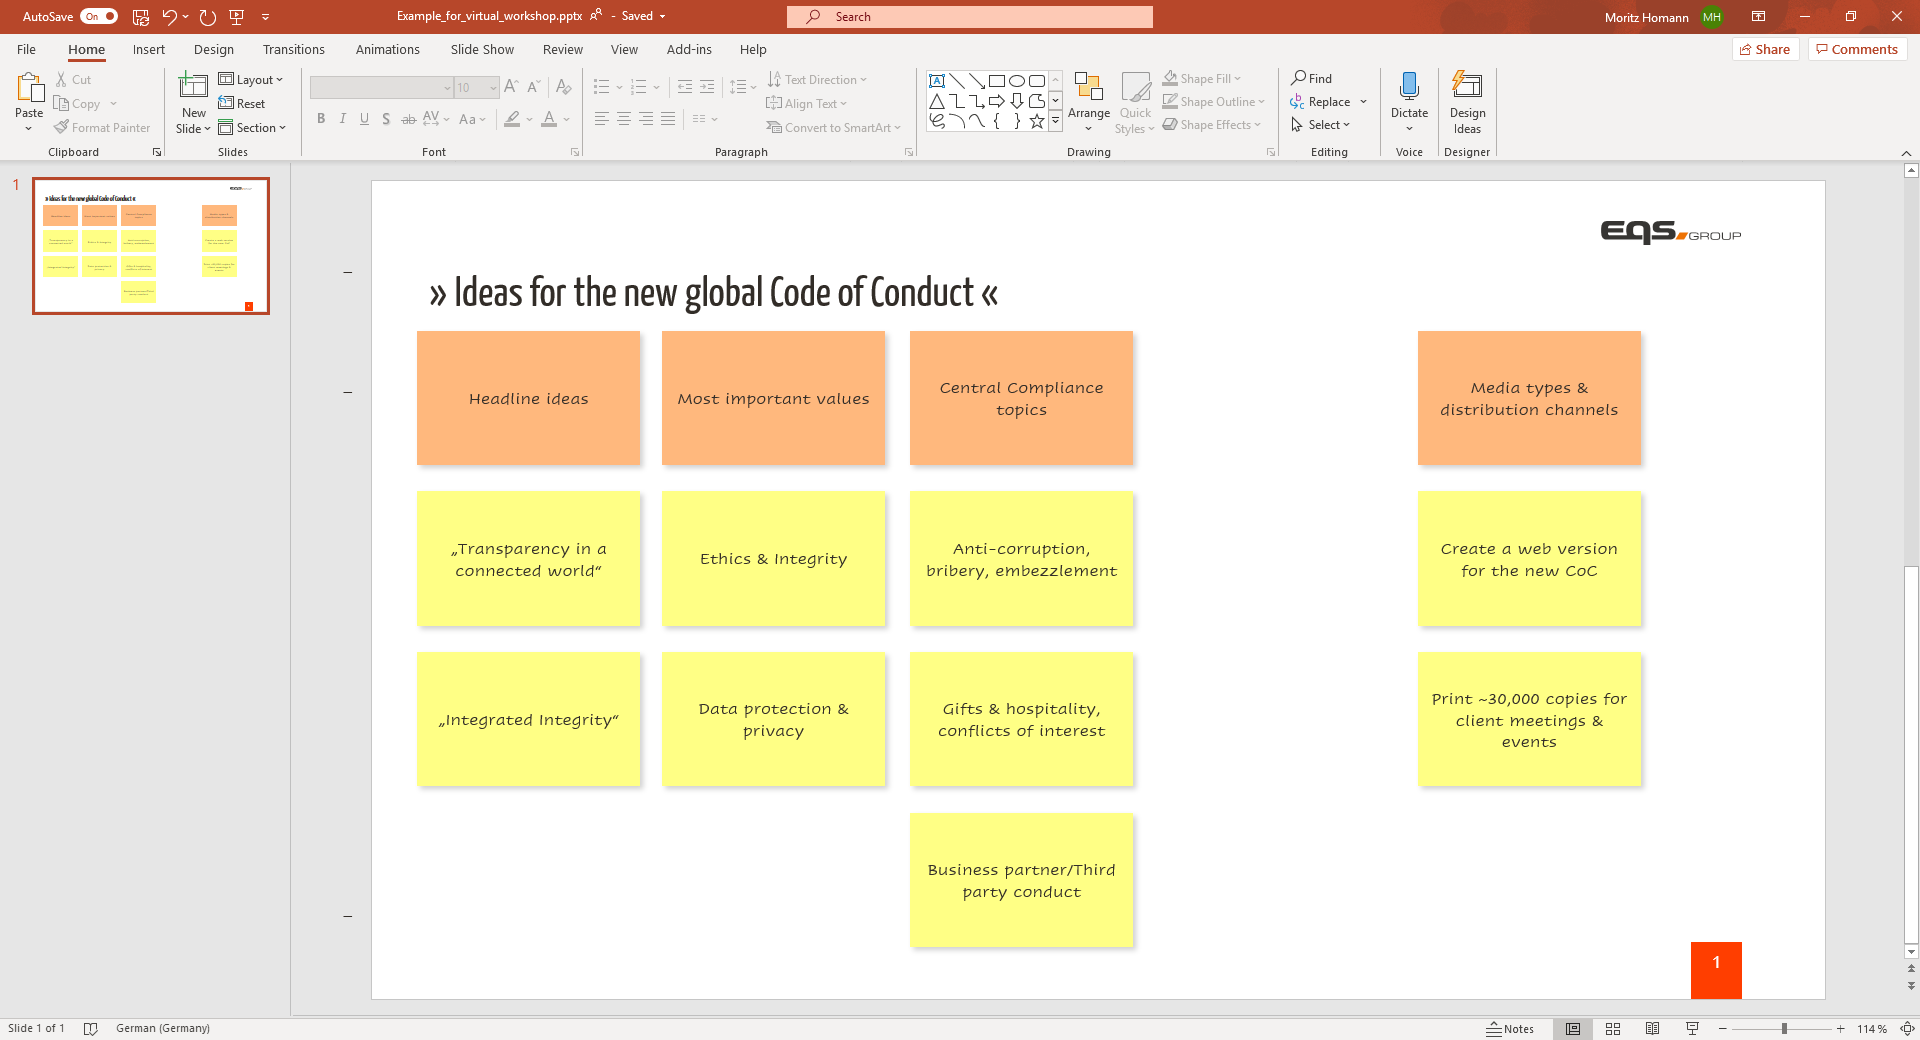Toggle text Shadow formatting
This screenshot has width=1920, height=1040.
pos(386,119)
